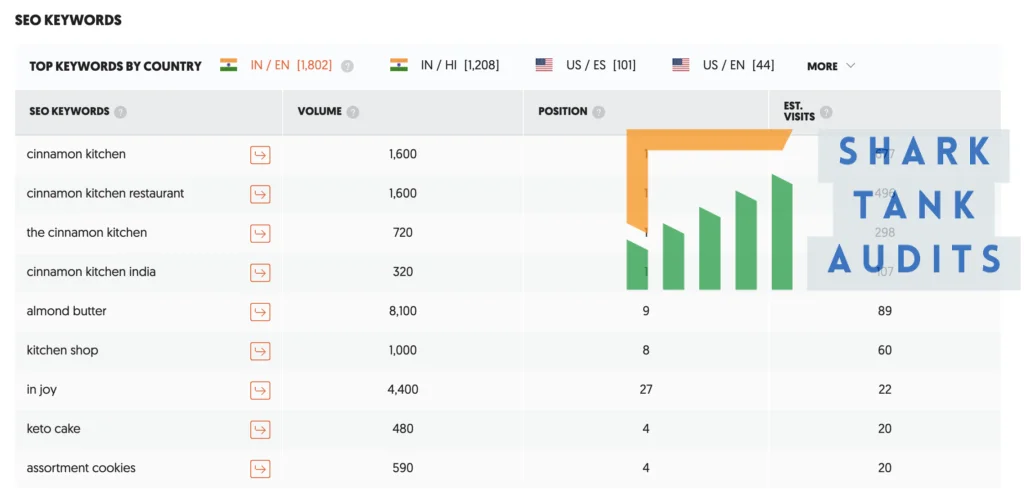Click keyword 'the cinnamon kitchen'
Screen dimensions: 1024x500
87,232
